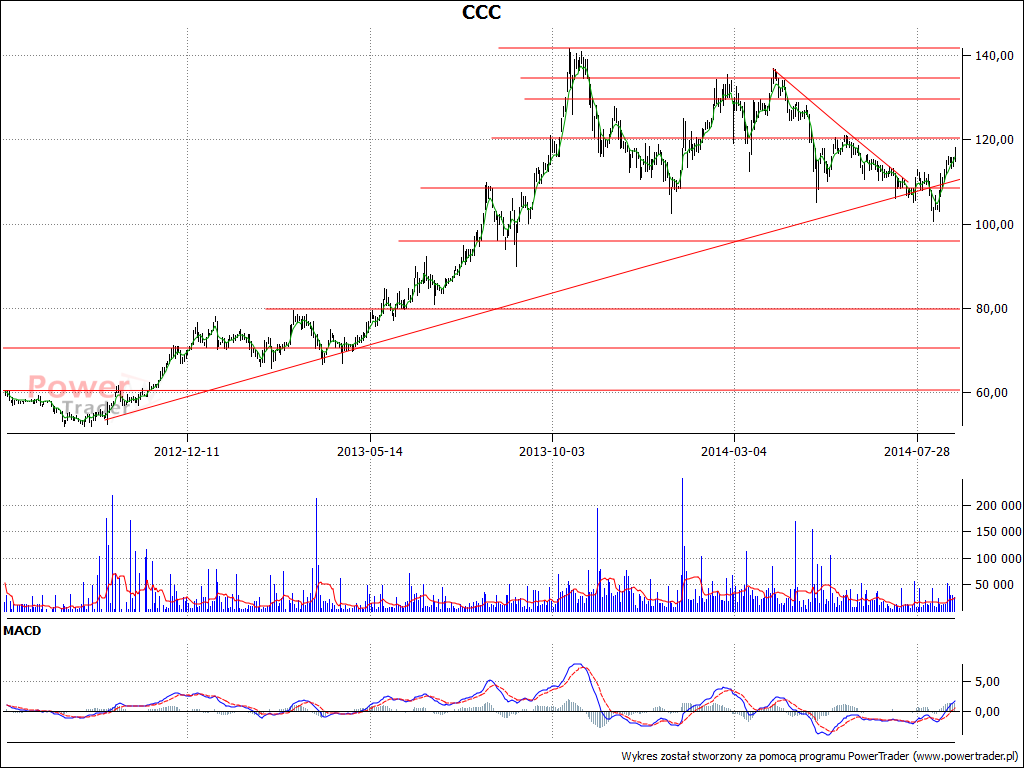The image size is (1024, 768).
Task: Click the 2013-10-03 date label
Action: [552, 451]
